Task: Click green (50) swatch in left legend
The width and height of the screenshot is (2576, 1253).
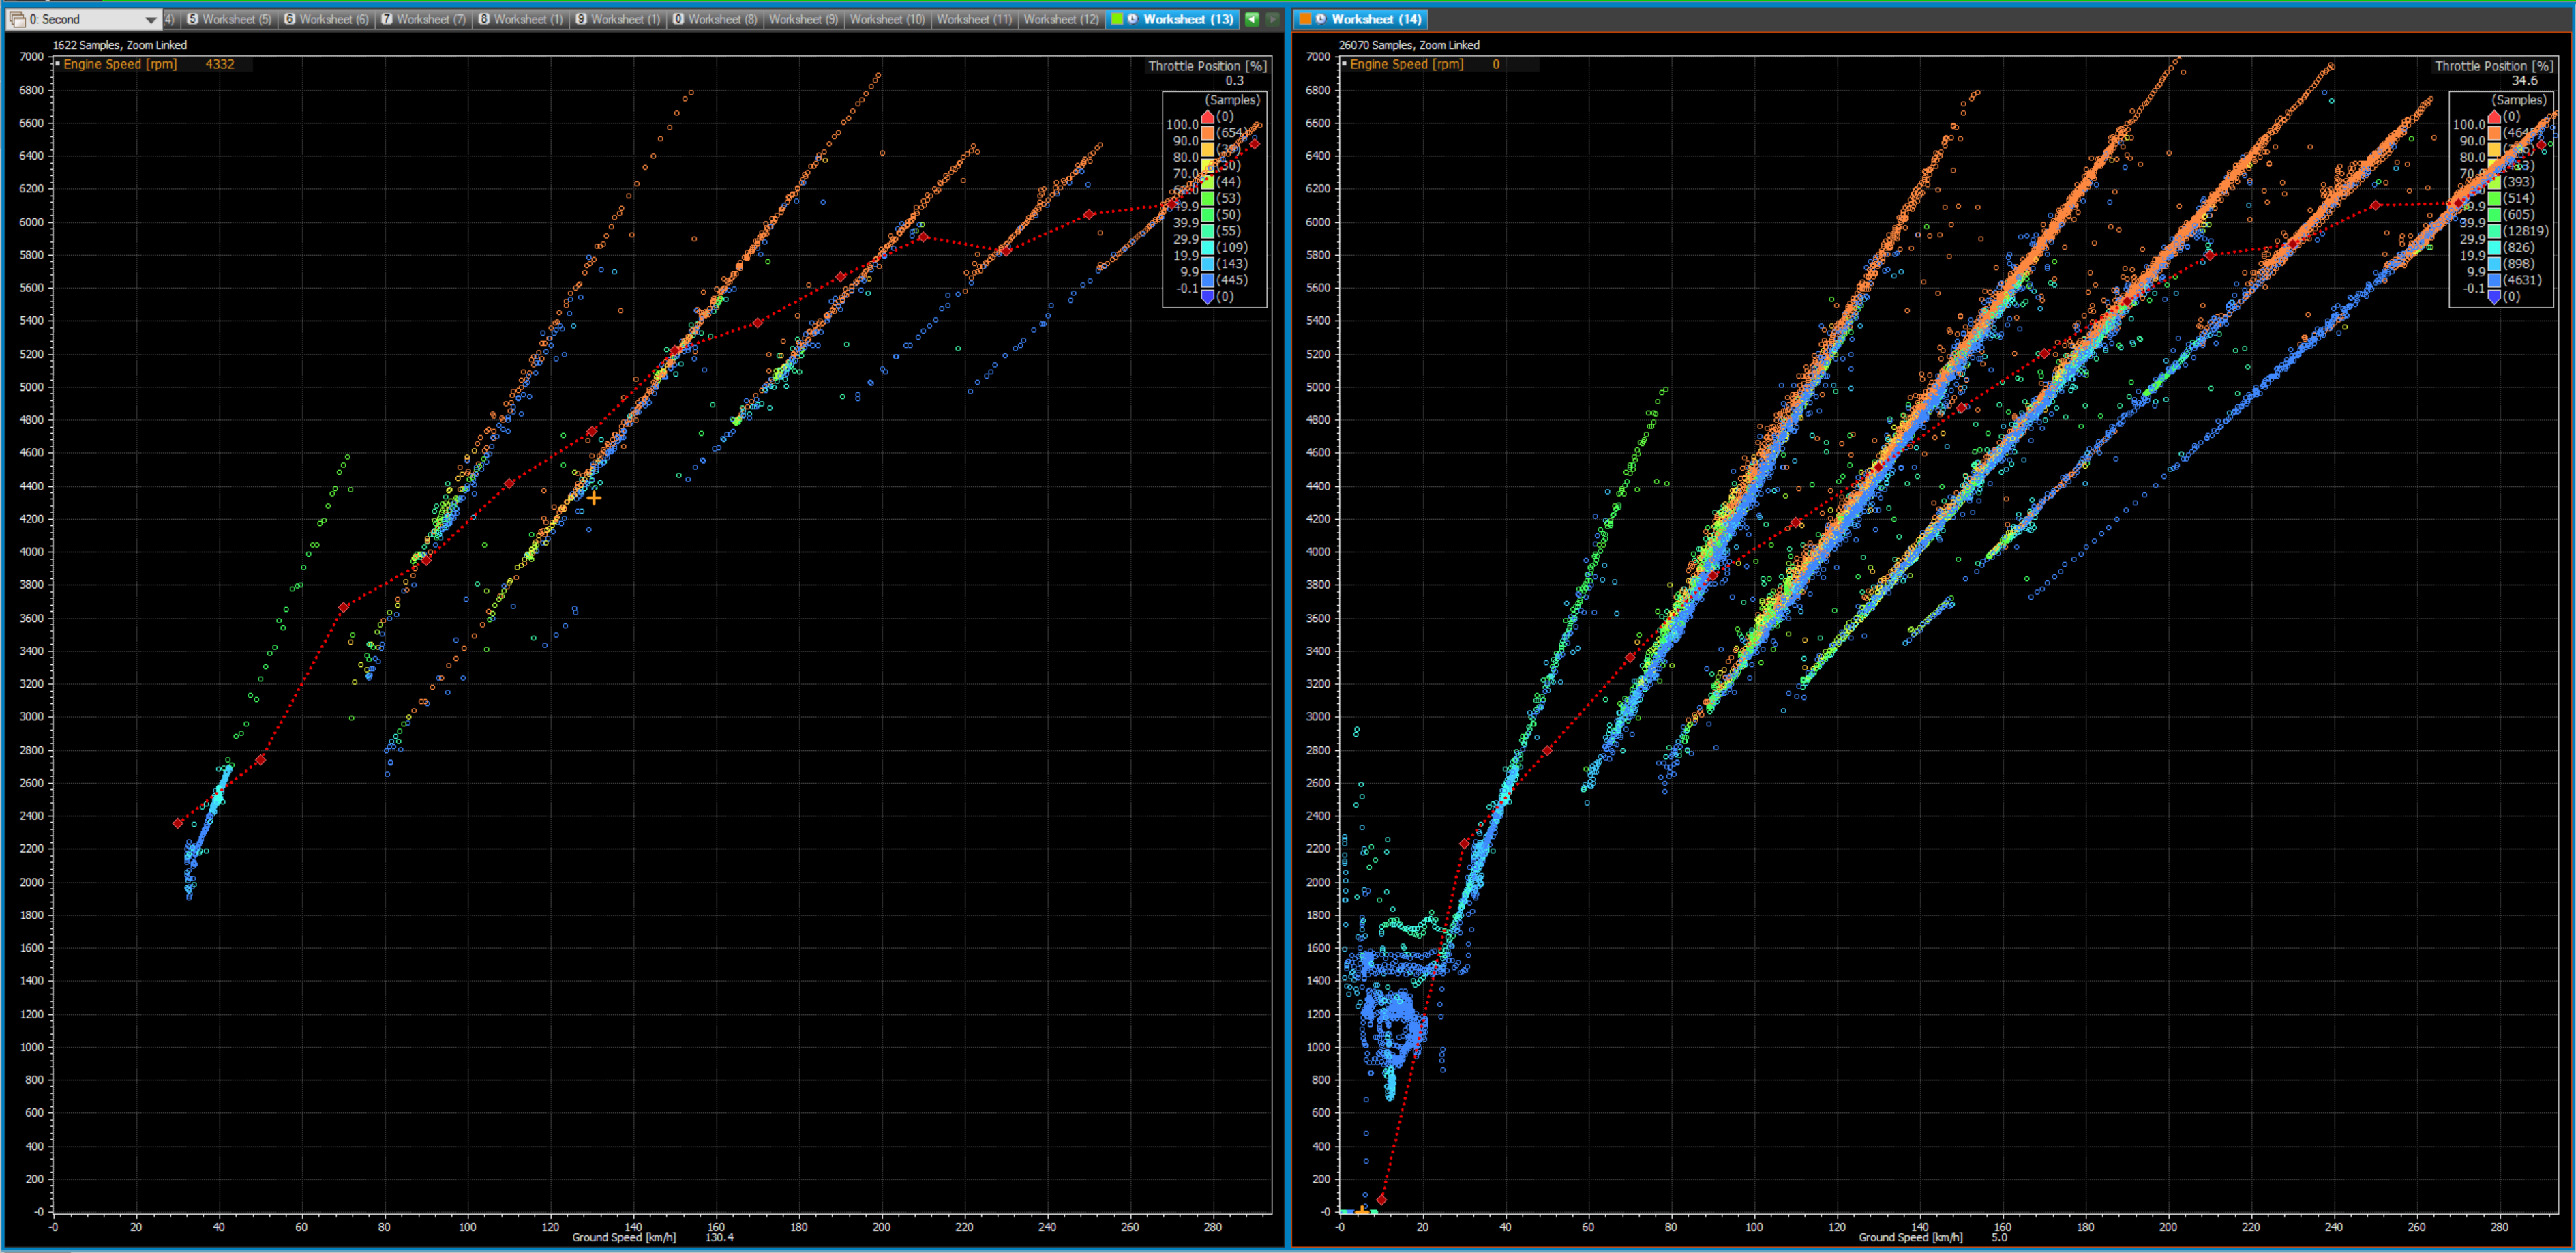Action: point(1207,214)
